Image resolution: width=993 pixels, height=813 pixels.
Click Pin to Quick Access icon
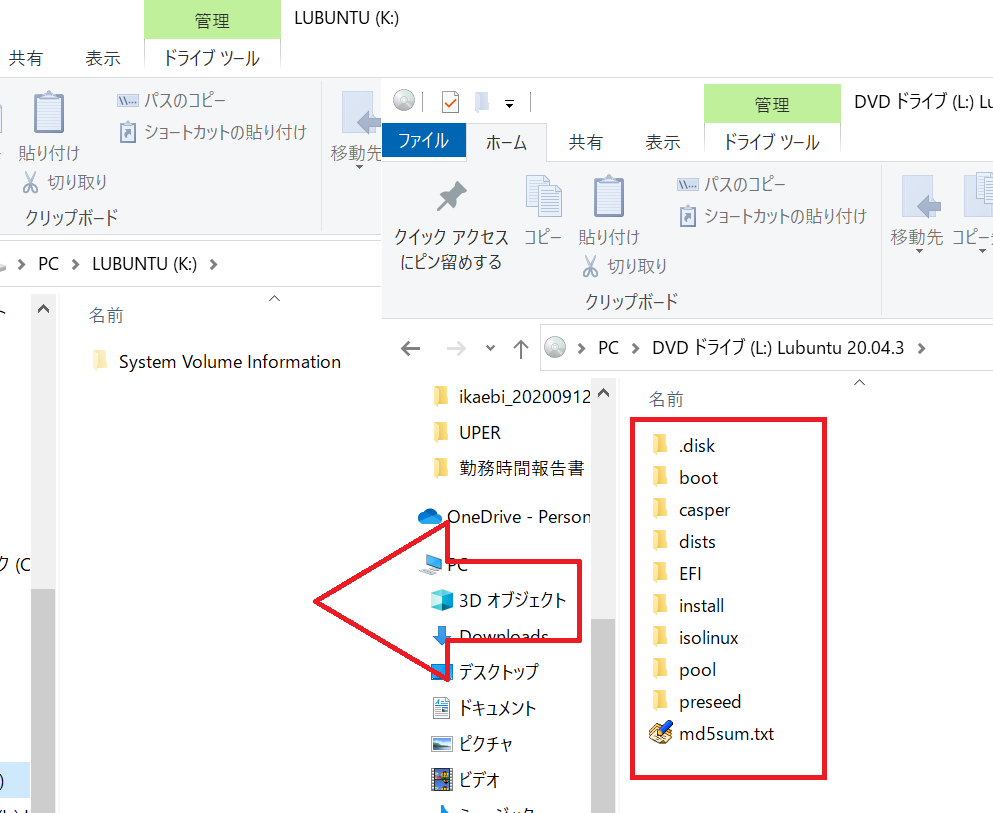click(452, 196)
